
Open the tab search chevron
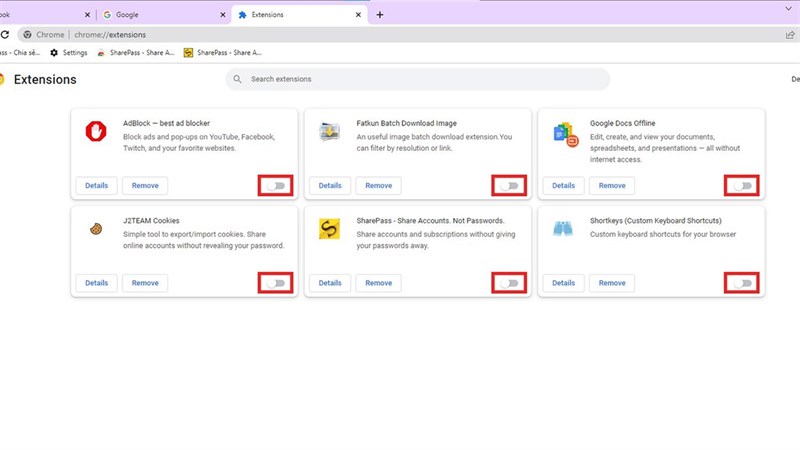point(789,9)
